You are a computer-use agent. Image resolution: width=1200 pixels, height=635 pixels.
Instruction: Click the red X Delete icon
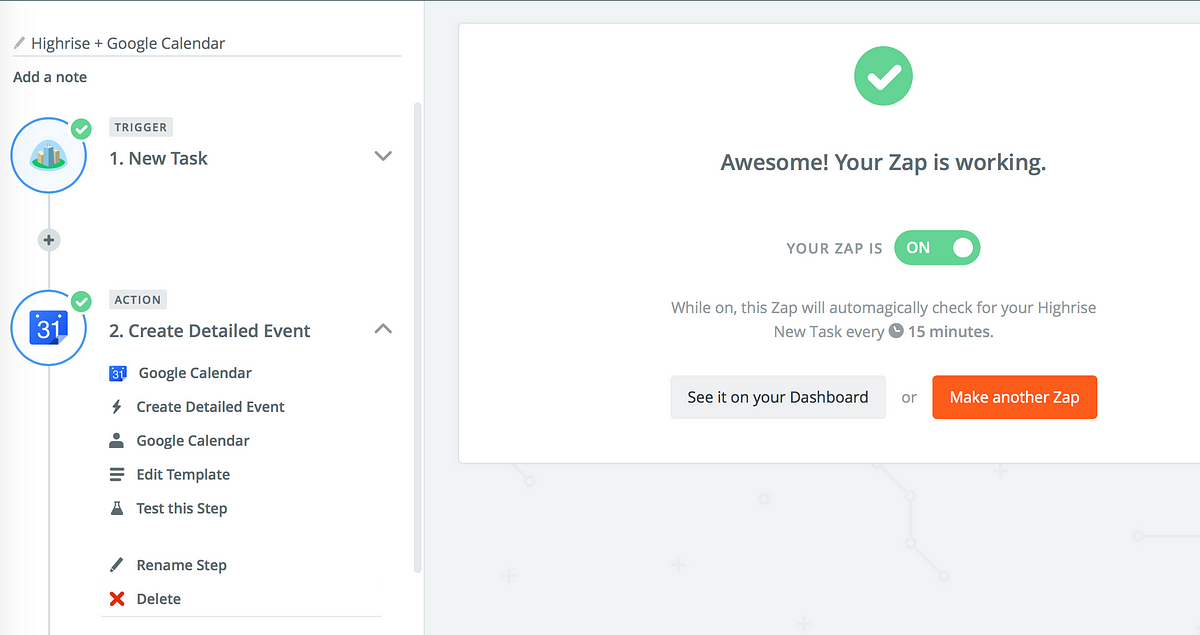click(116, 599)
